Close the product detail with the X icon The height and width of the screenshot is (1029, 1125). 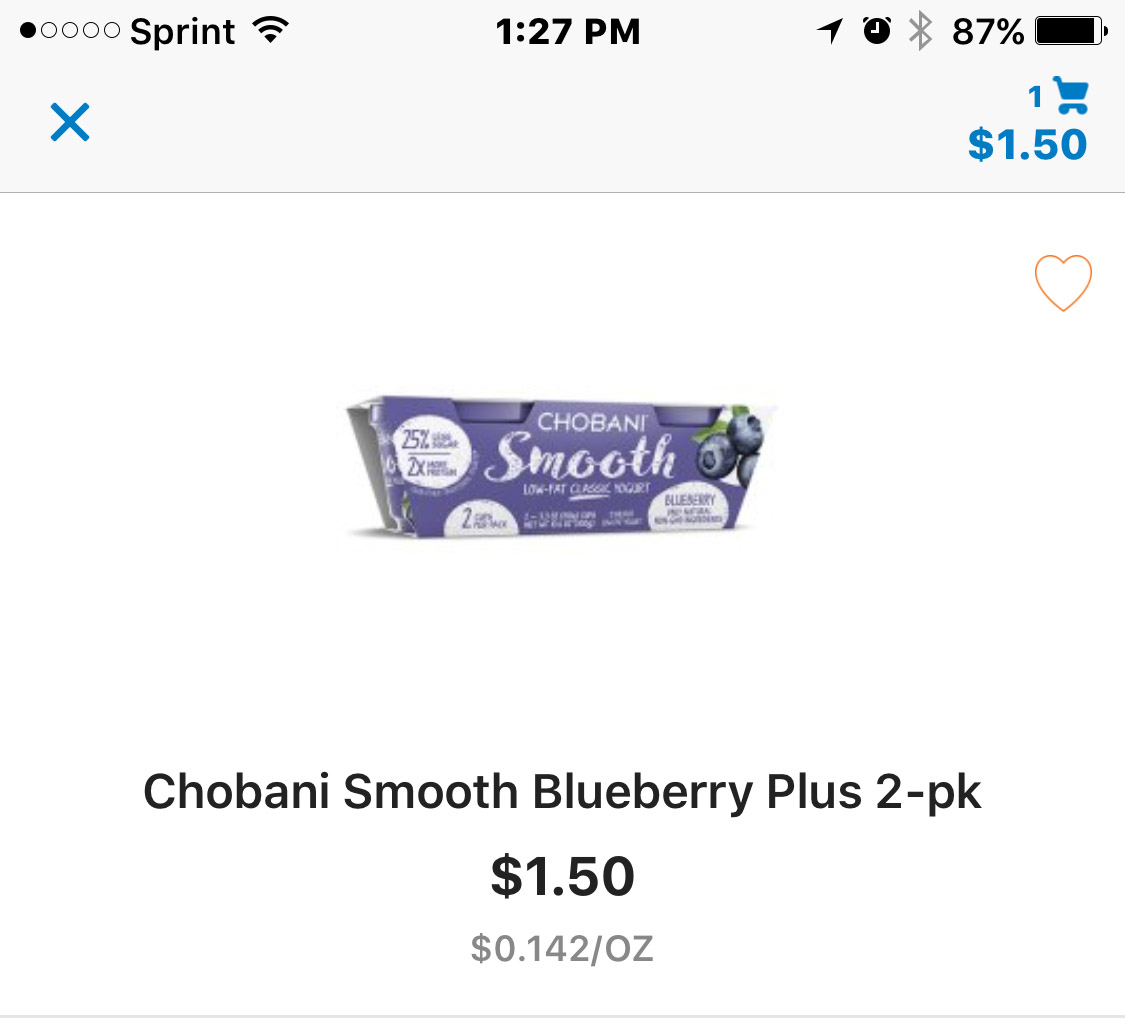coord(70,122)
